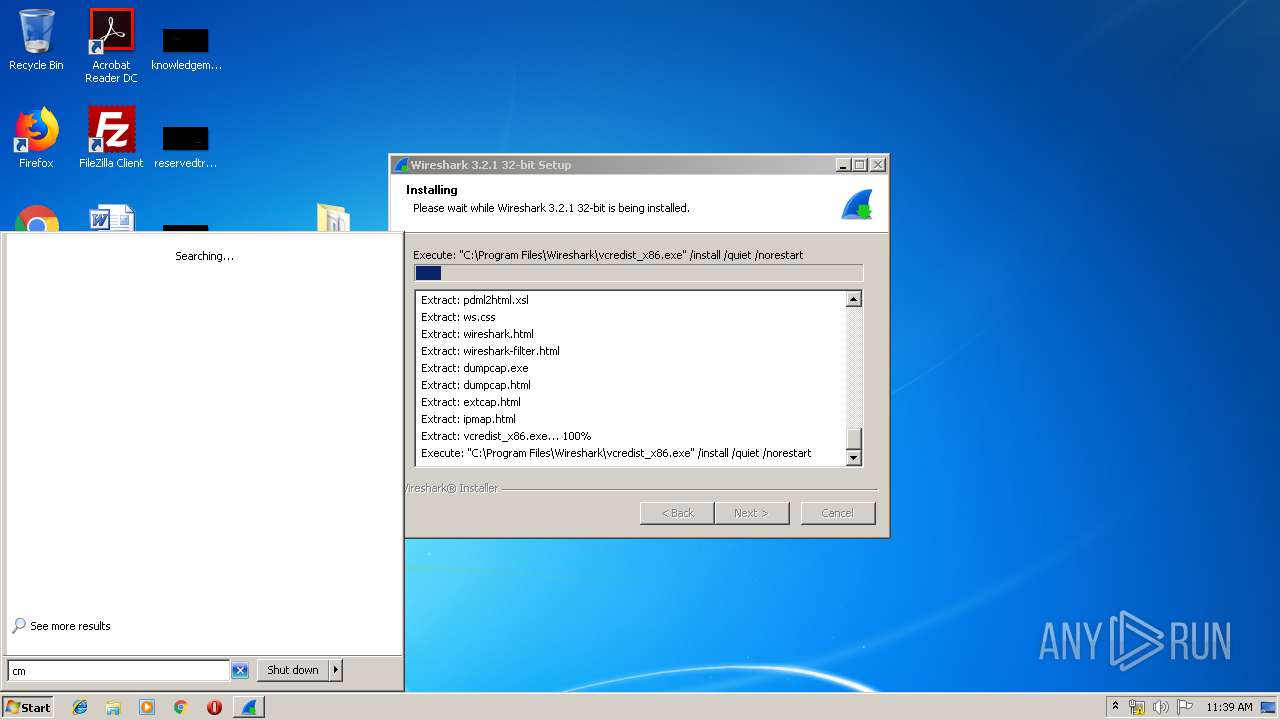Image resolution: width=1280 pixels, height=720 pixels.
Task: Click the magnifier See more results icon
Action: coord(18,626)
